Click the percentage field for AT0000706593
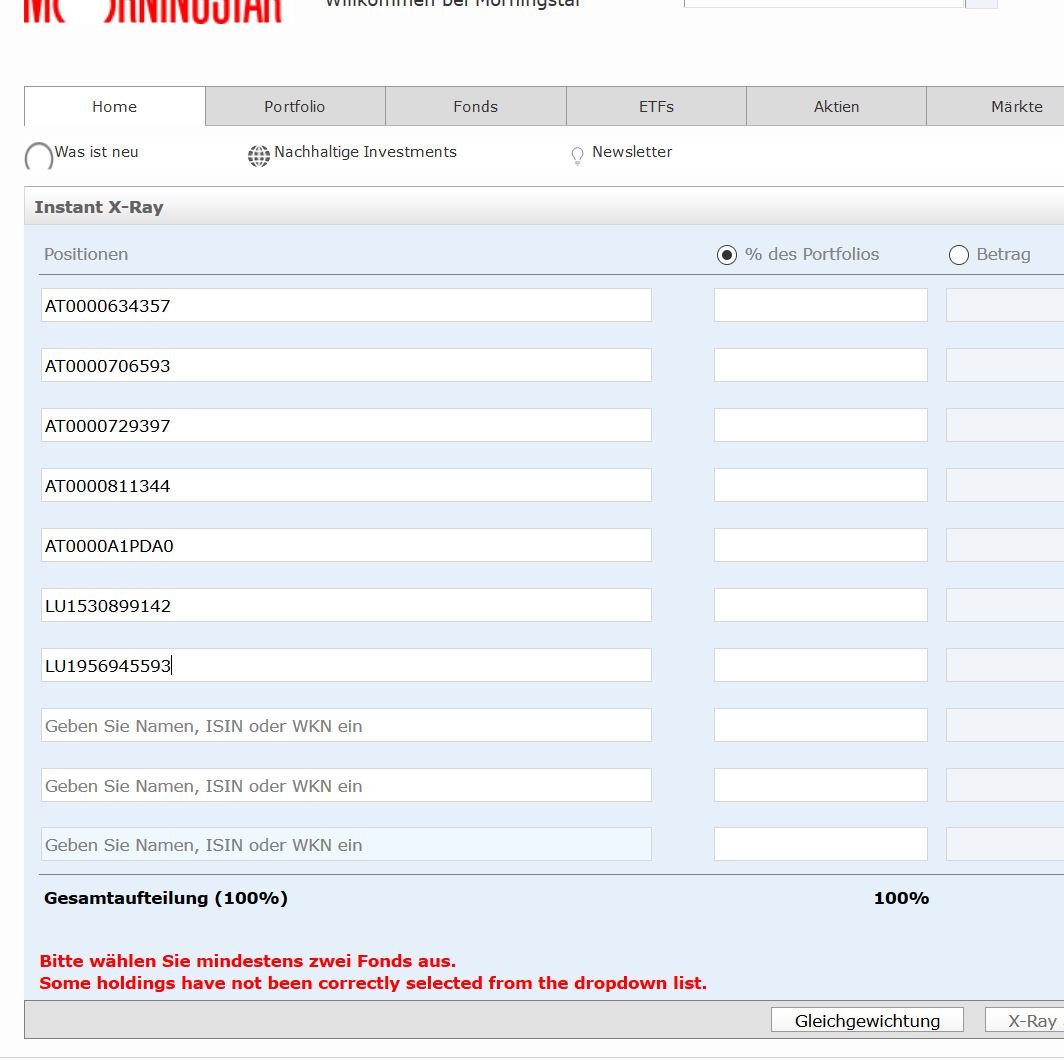1064x1061 pixels. point(820,365)
